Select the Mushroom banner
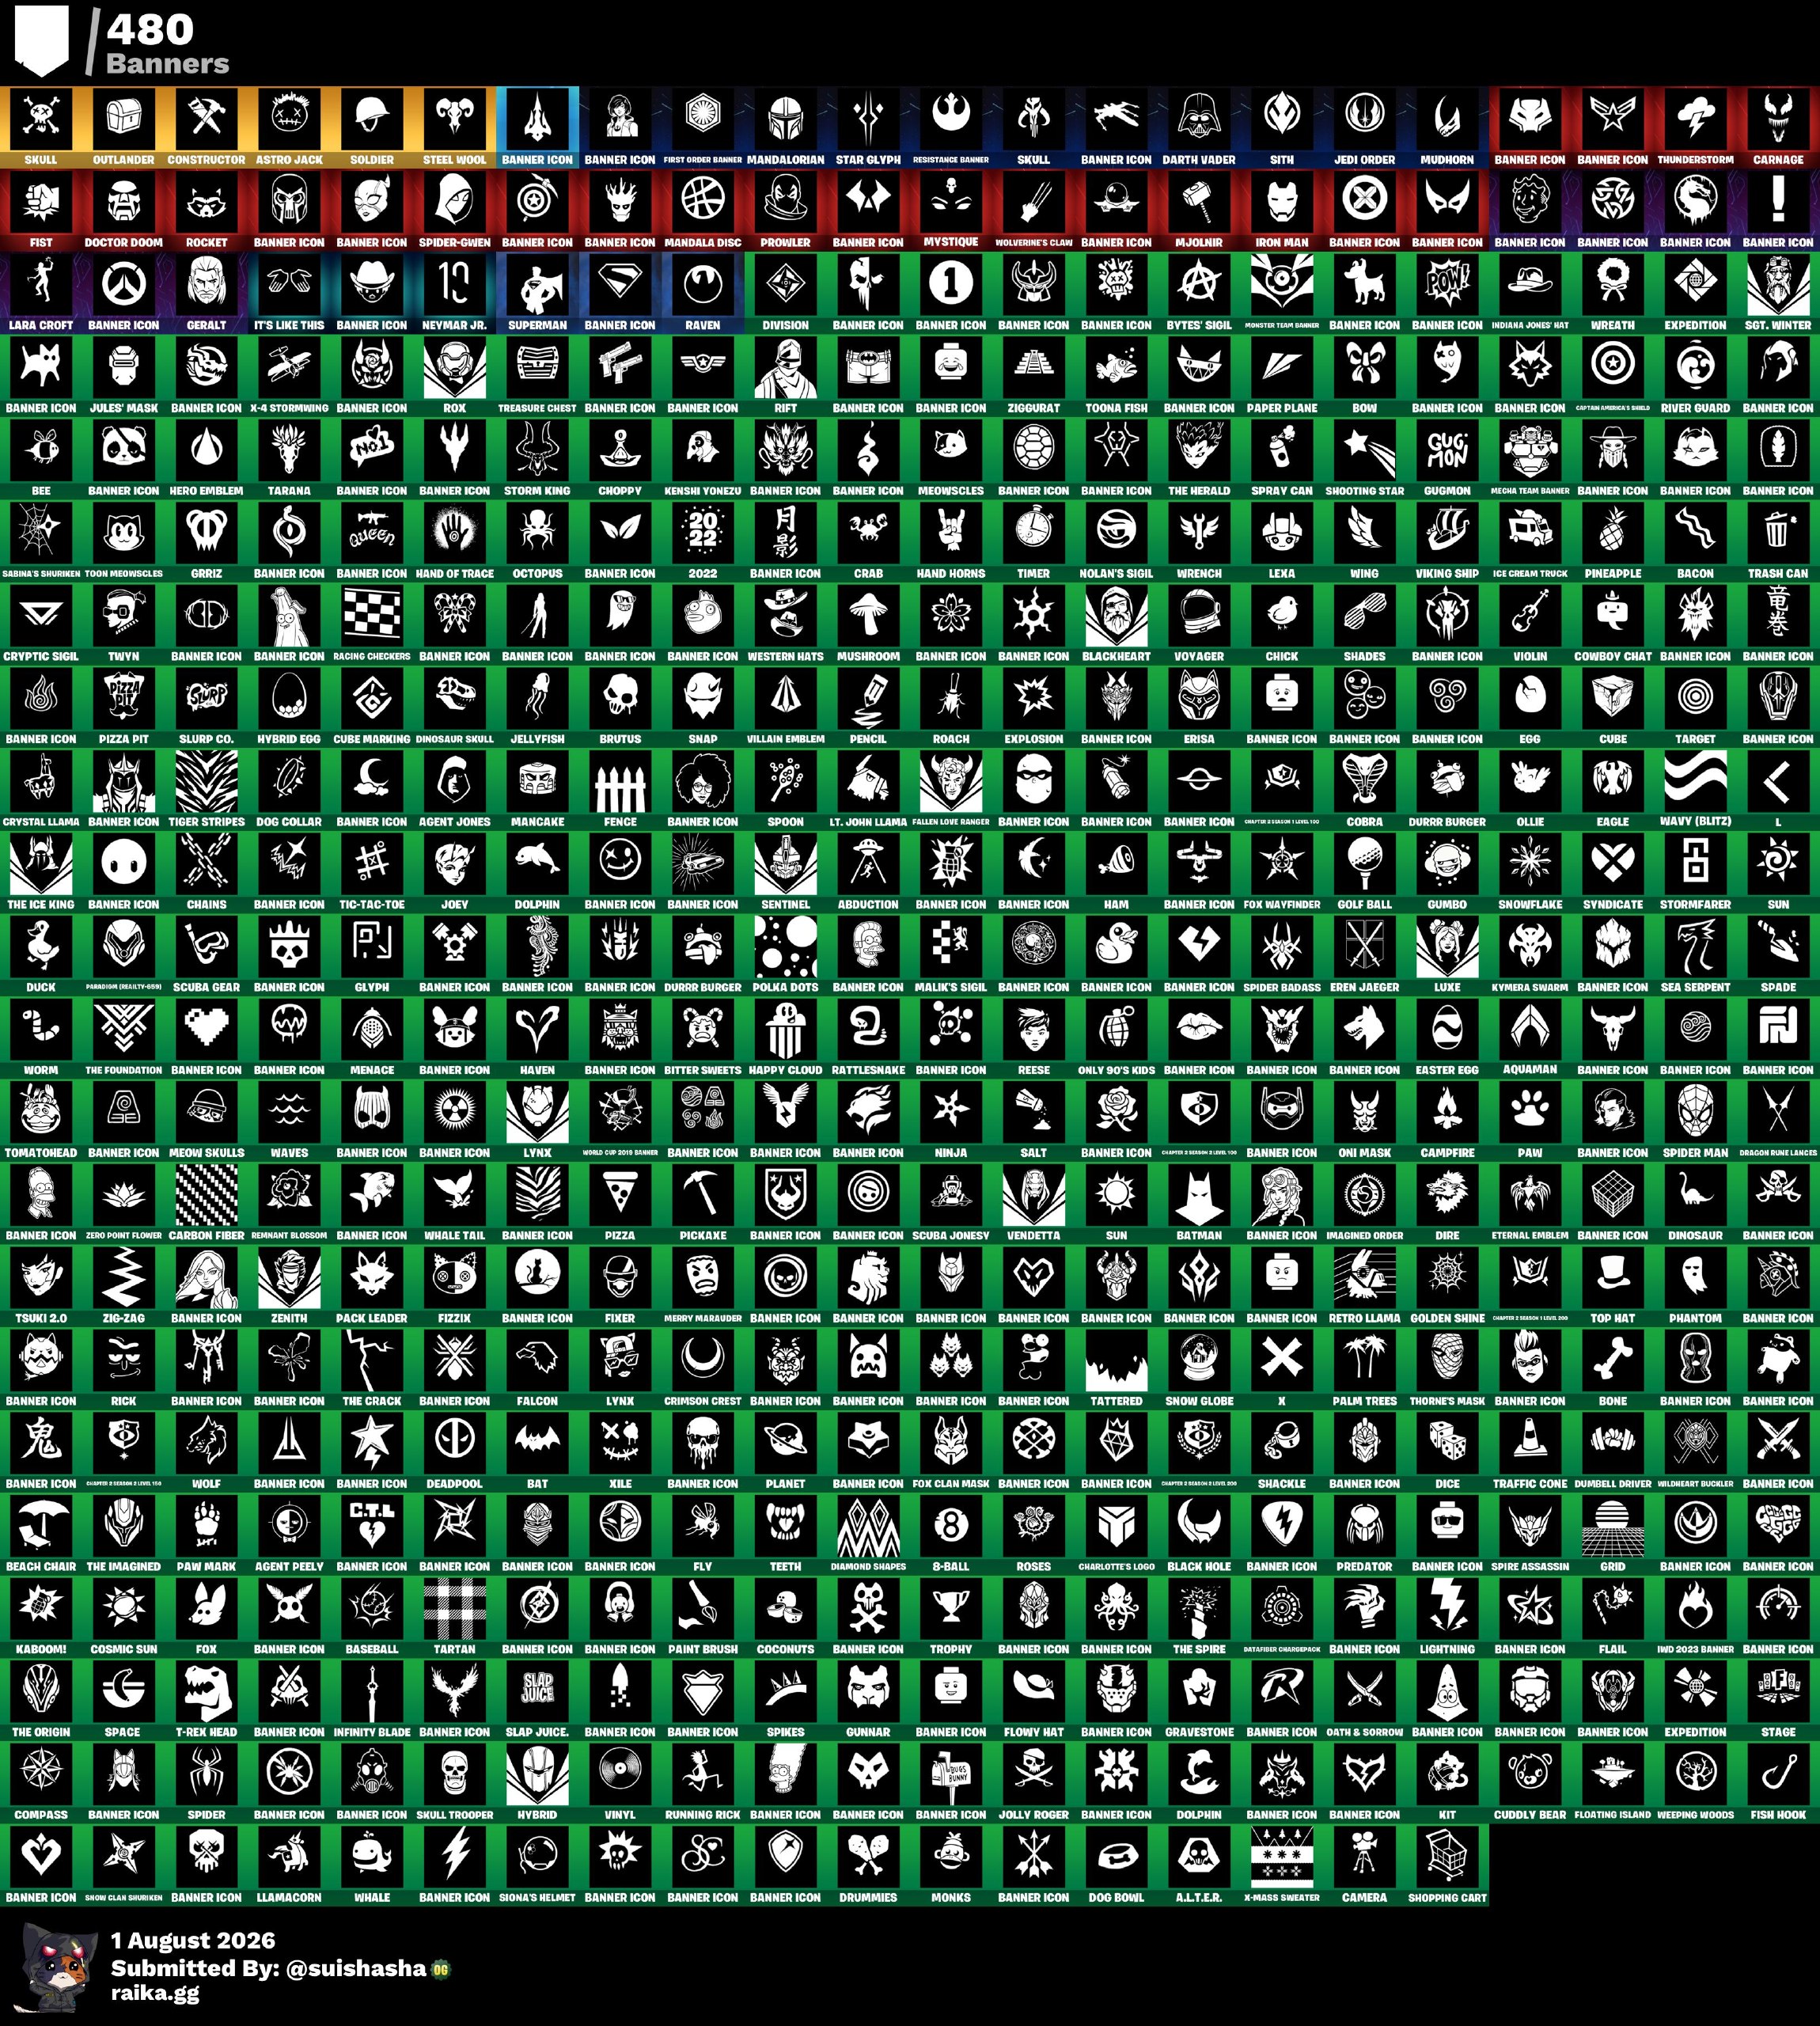The width and height of the screenshot is (1820, 2026). click(868, 624)
